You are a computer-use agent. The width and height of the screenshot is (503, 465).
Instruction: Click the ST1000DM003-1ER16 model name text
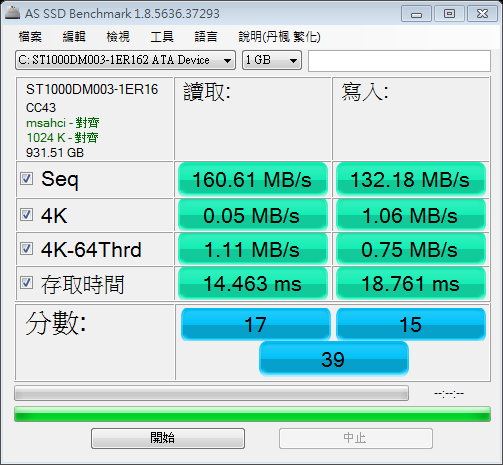tap(92, 89)
